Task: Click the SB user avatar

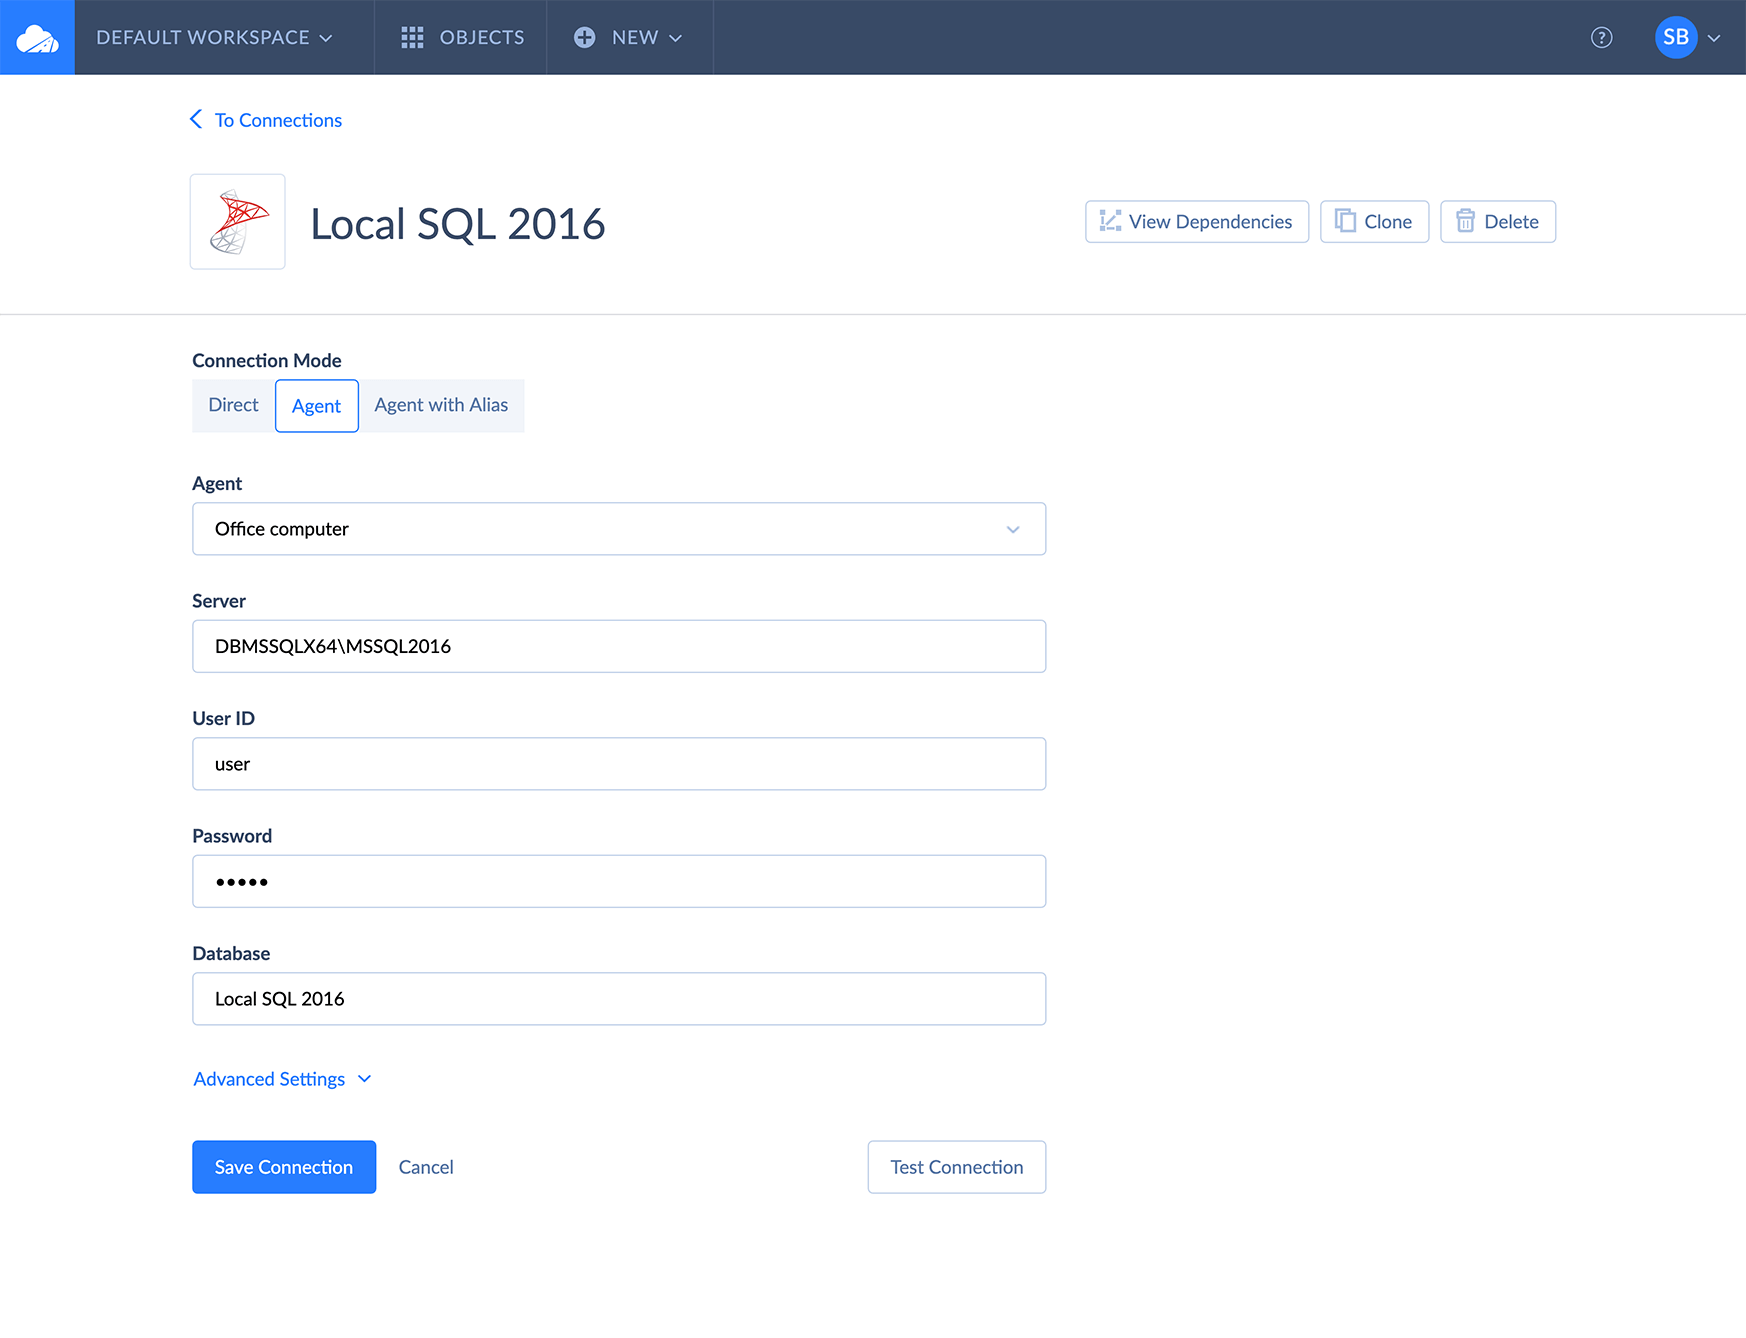Action: tap(1675, 38)
